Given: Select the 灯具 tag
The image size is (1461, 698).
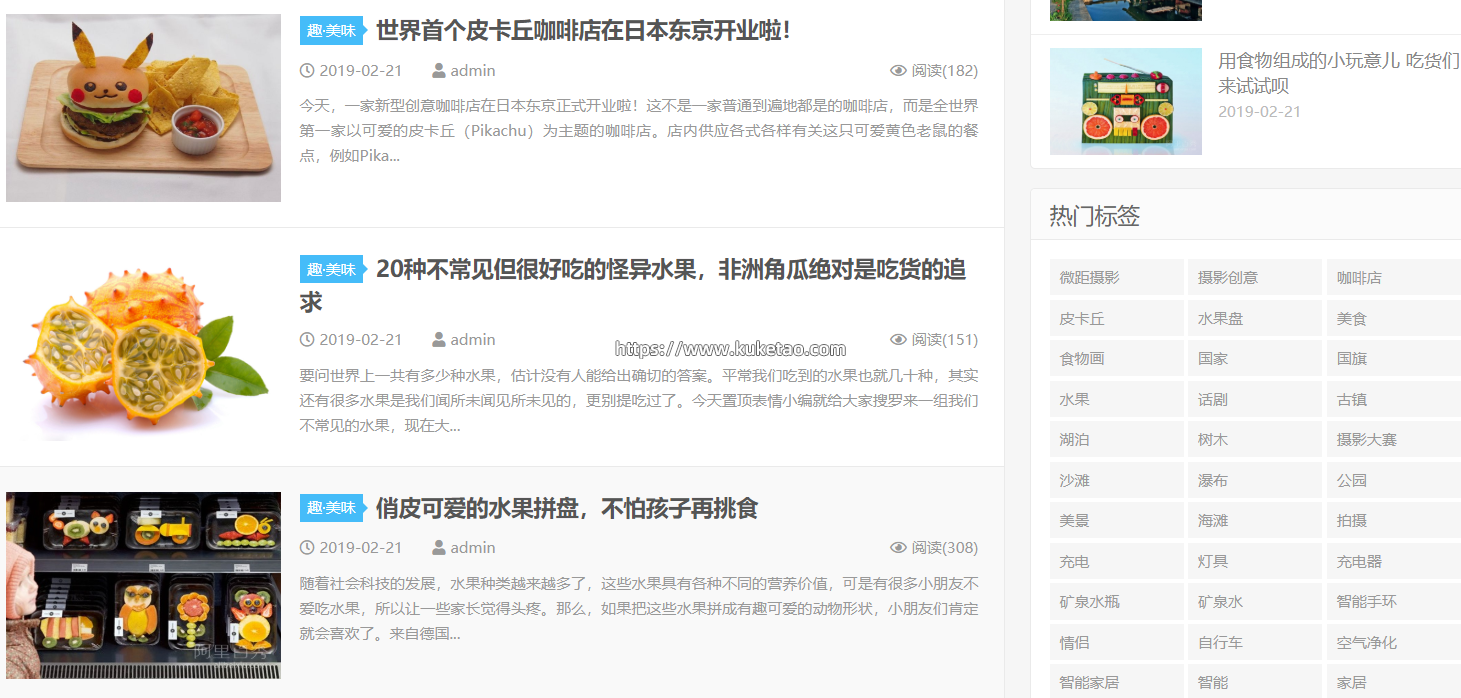Looking at the screenshot, I should pyautogui.click(x=1255, y=562).
